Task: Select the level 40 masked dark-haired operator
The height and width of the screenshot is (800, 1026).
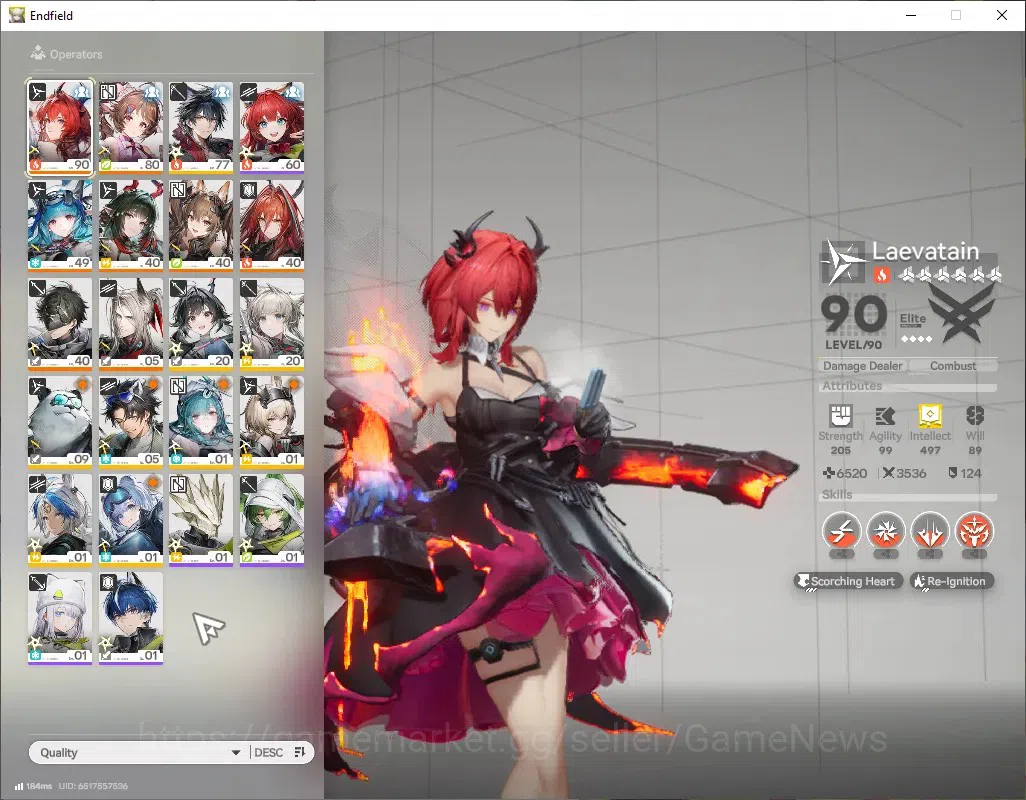Action: (x=60, y=324)
